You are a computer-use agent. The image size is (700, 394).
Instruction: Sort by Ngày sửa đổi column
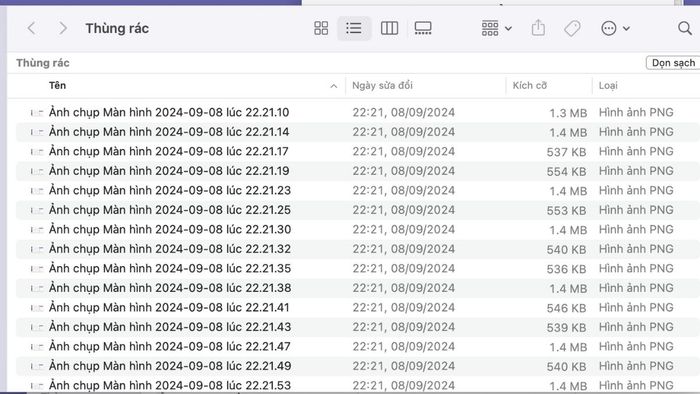point(382,85)
